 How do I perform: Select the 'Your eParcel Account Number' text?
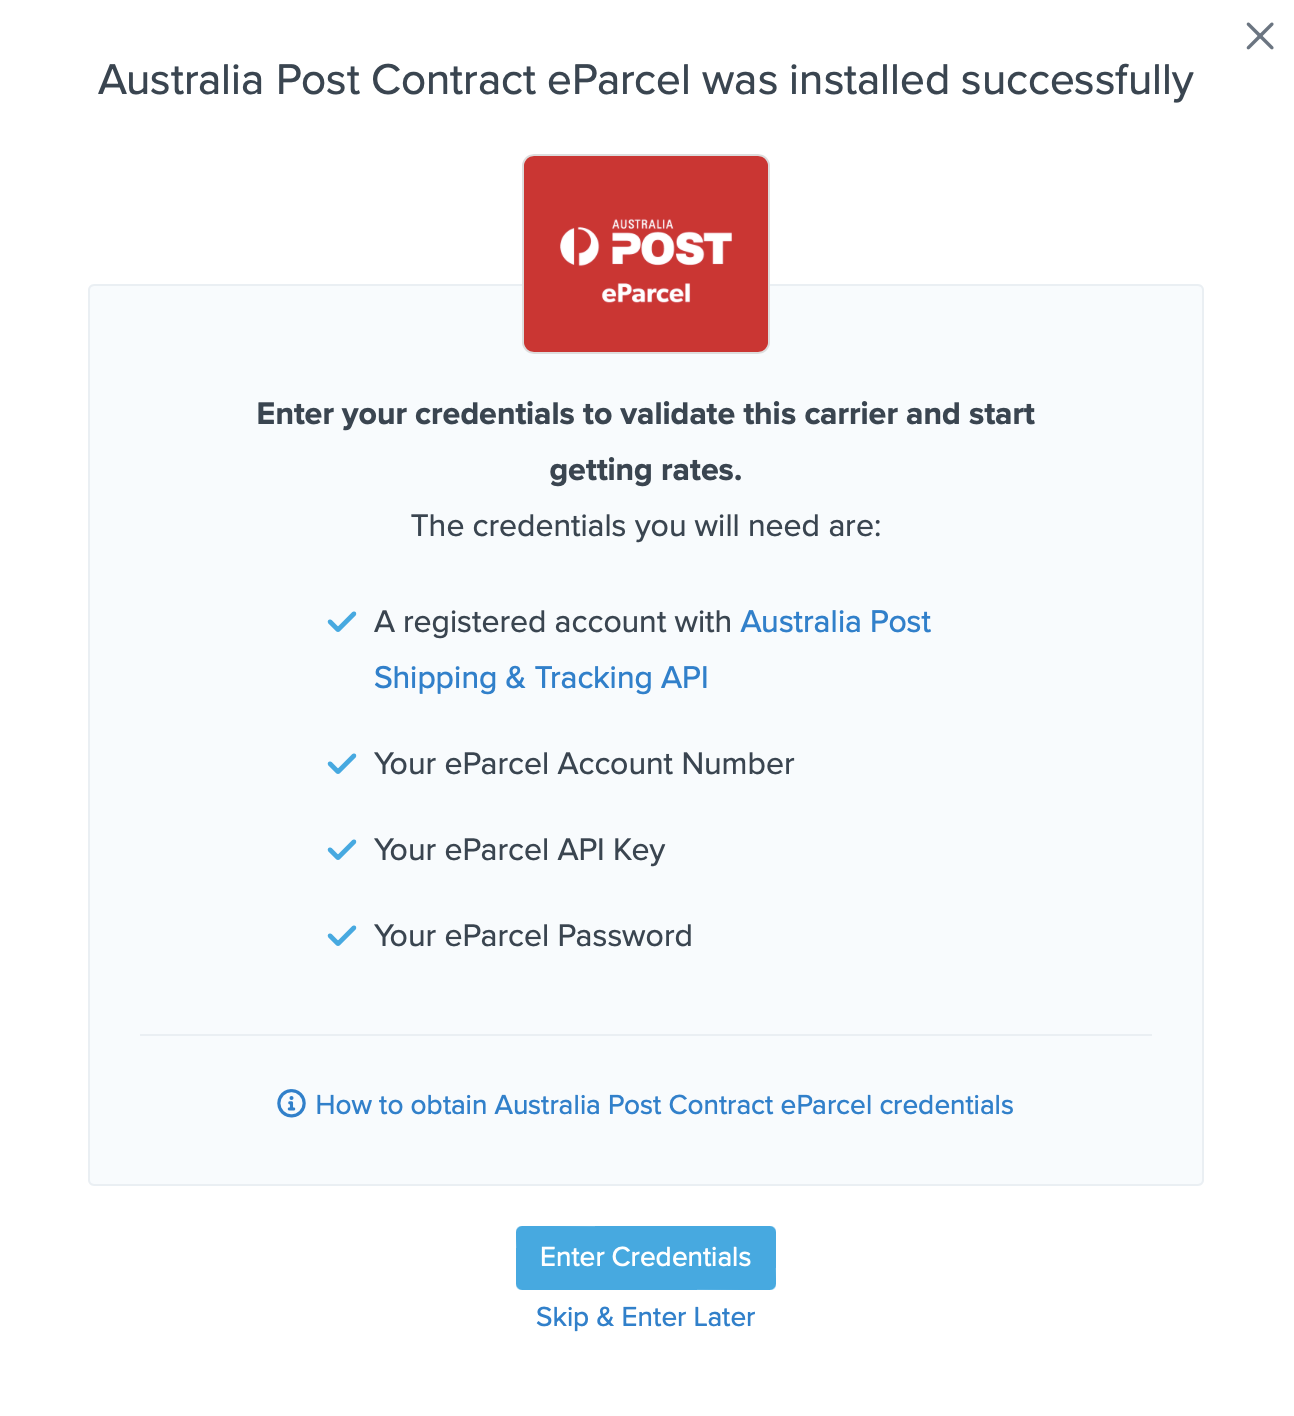(584, 764)
